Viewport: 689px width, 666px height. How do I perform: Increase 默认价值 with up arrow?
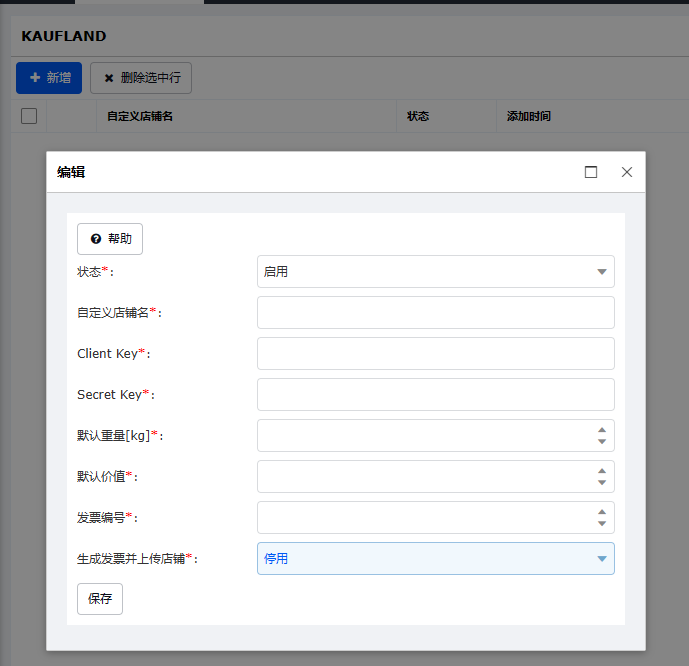602,471
